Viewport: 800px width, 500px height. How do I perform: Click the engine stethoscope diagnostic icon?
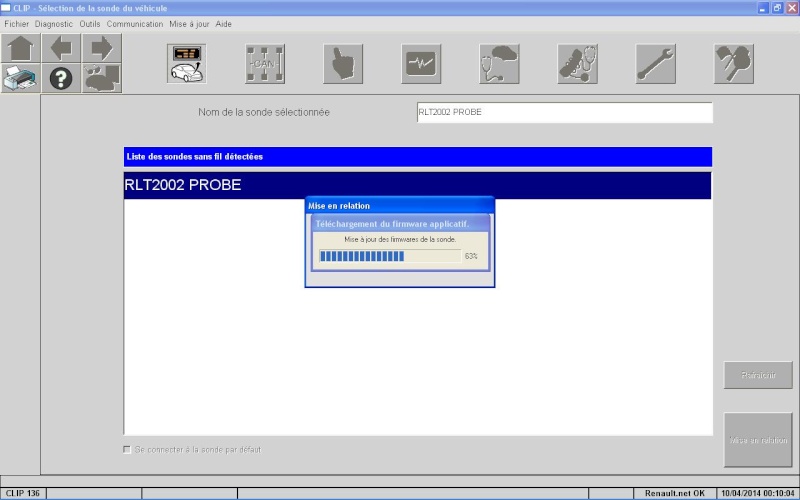point(578,64)
